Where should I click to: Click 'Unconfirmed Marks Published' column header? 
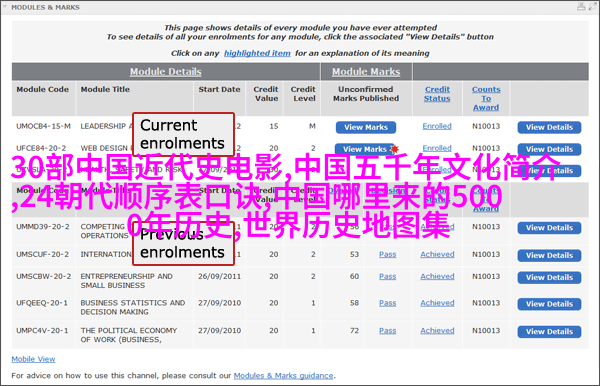366,94
